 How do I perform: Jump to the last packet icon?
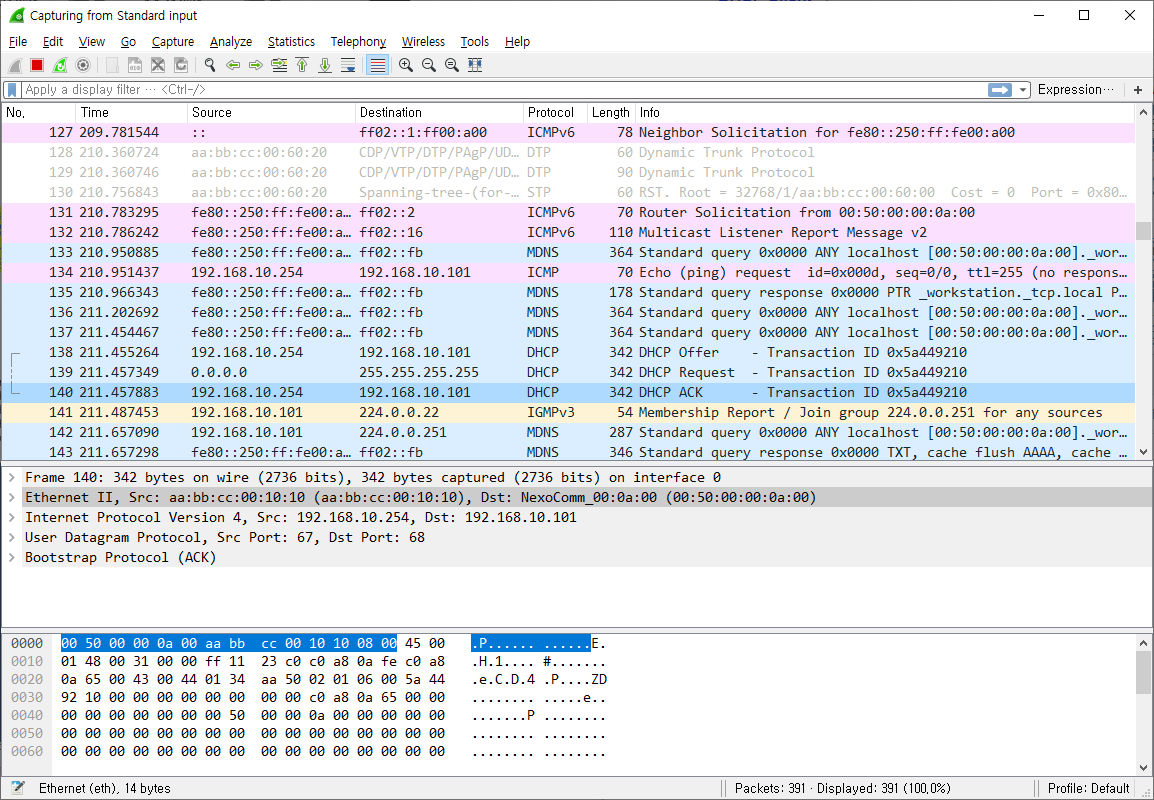tap(325, 66)
